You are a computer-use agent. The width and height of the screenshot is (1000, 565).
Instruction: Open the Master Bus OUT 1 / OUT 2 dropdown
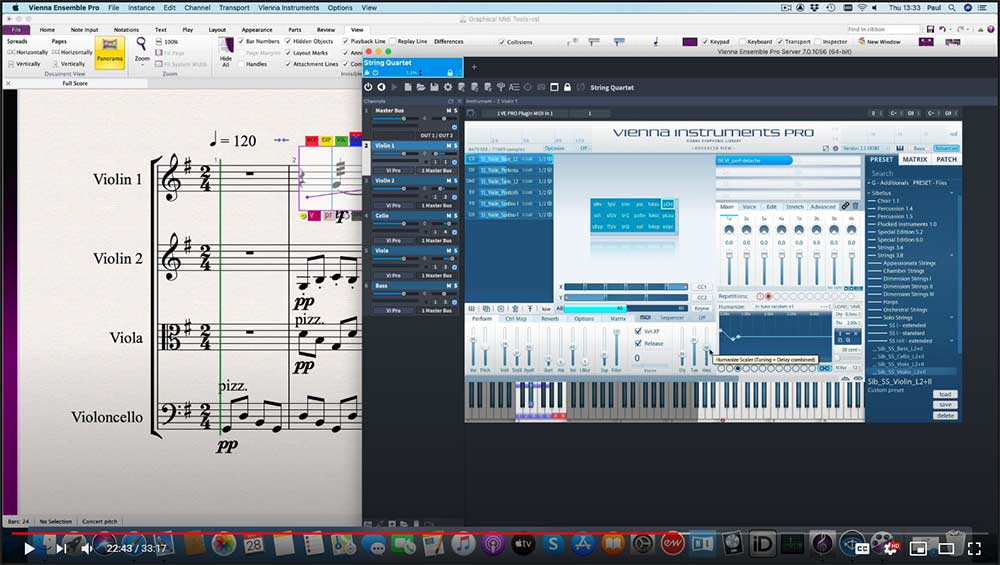436,135
